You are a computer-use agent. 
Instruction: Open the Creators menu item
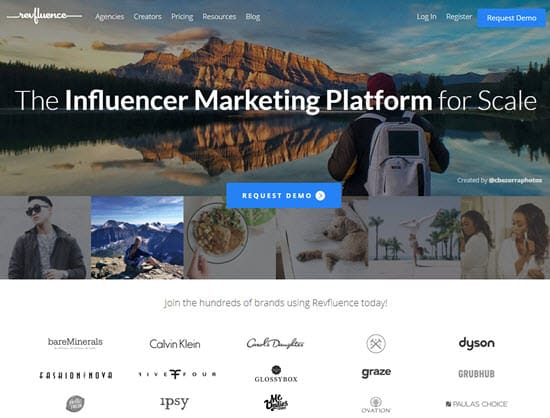(148, 16)
